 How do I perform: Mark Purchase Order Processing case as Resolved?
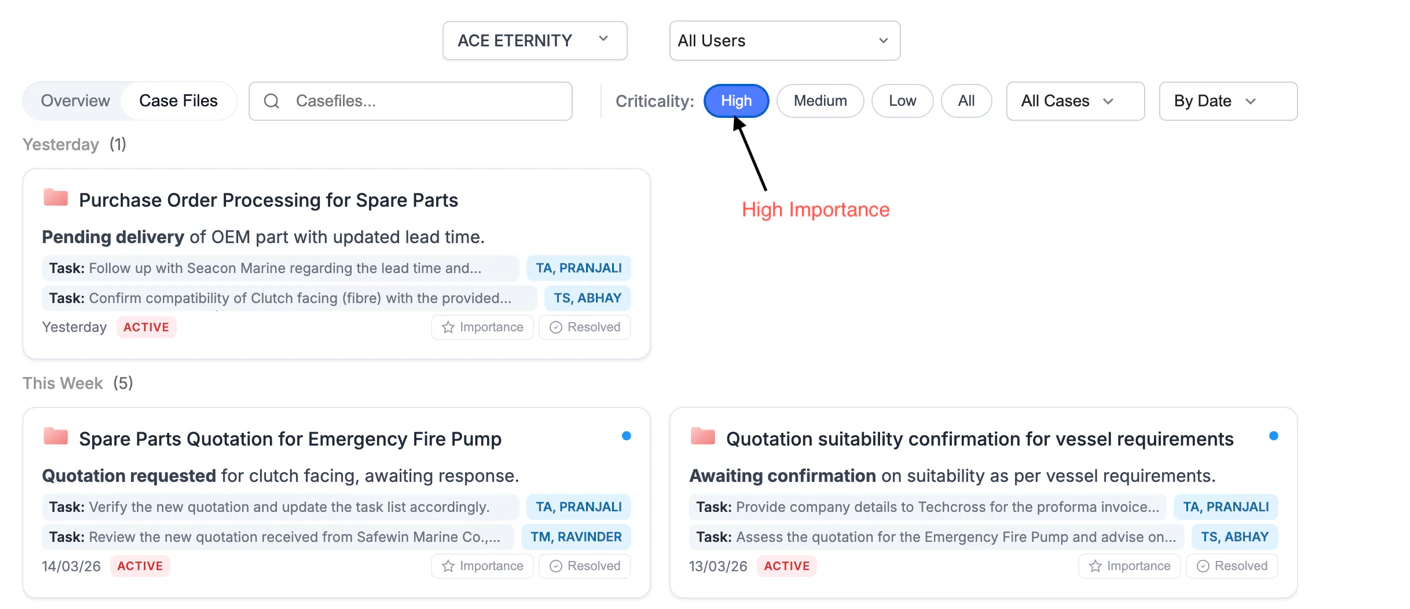[x=585, y=327]
